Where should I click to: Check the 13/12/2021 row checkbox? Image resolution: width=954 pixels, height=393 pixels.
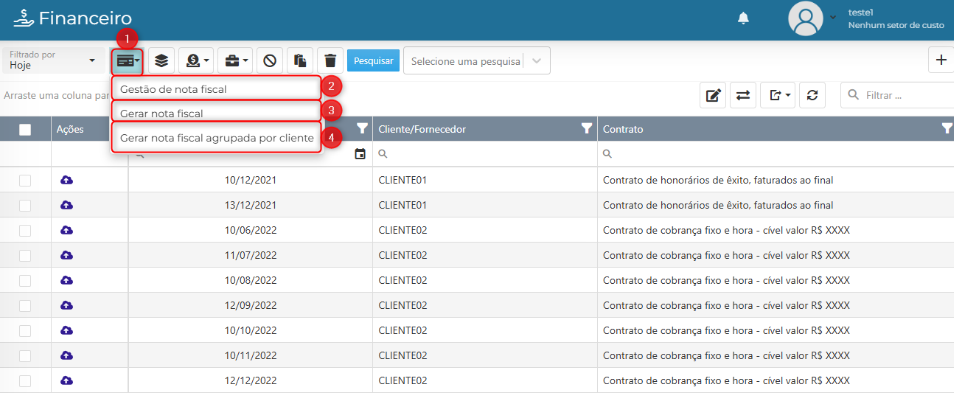click(x=25, y=206)
